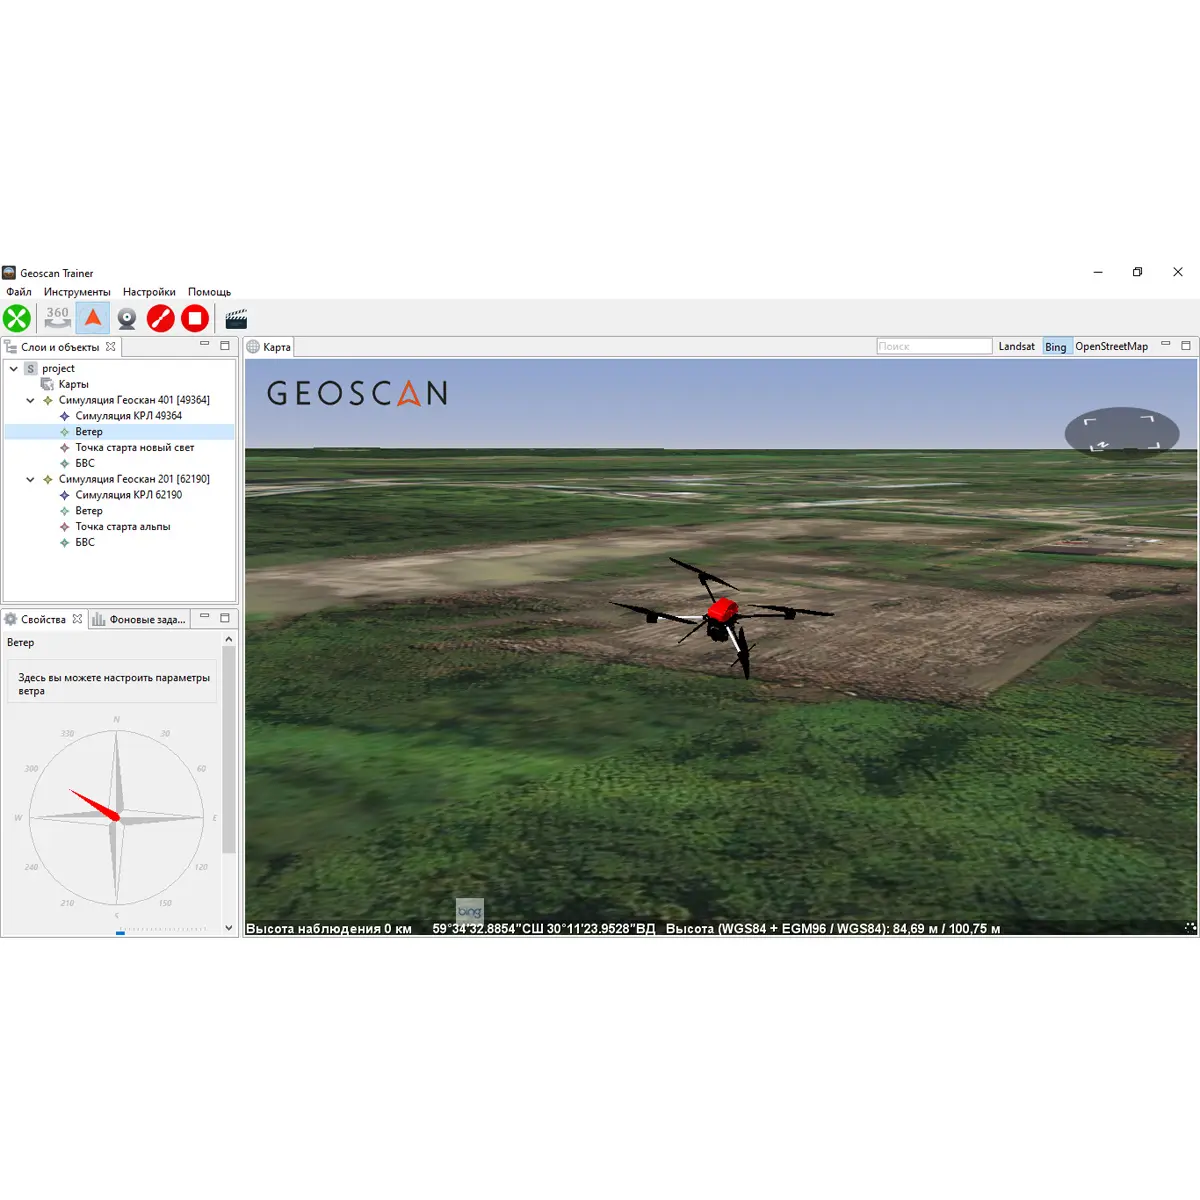Viewport: 1200px width, 1200px height.
Task: Click the map compass widget overlay
Action: click(x=1121, y=433)
